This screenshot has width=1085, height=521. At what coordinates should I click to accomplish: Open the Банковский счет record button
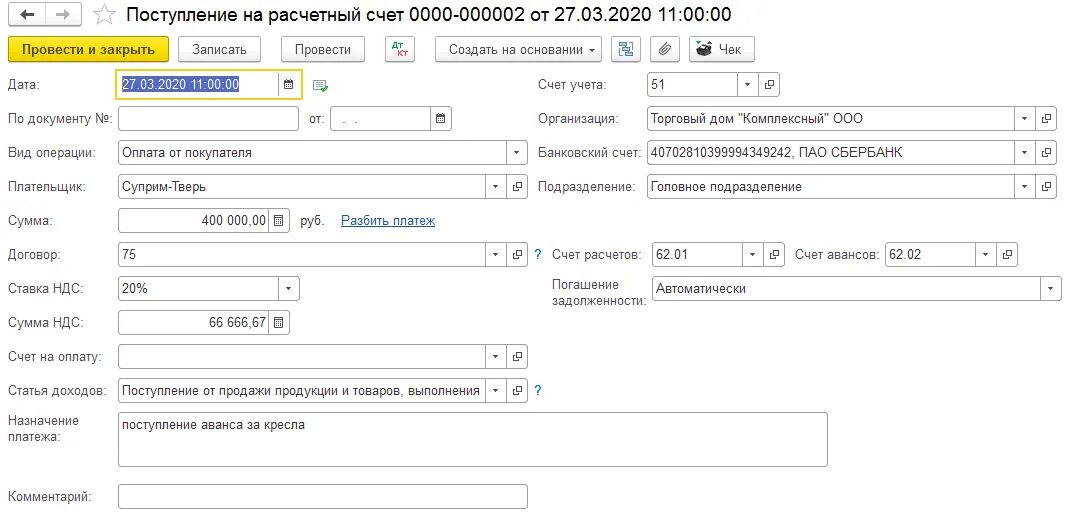pos(1046,153)
